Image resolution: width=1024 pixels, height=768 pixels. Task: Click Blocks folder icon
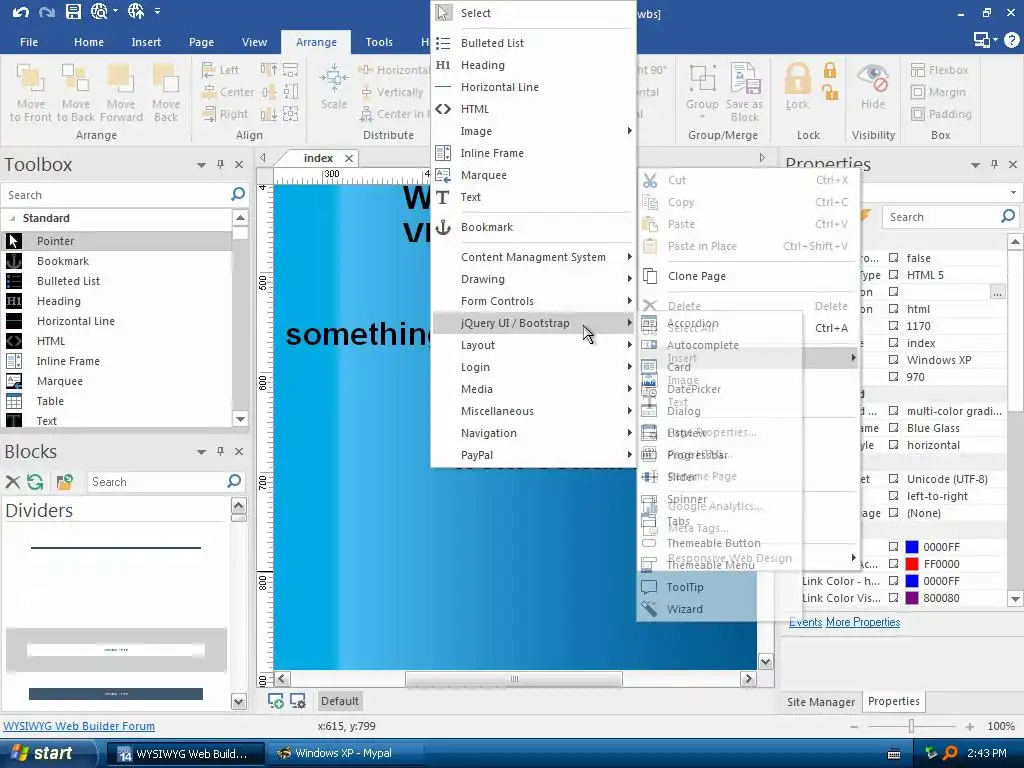[x=65, y=482]
